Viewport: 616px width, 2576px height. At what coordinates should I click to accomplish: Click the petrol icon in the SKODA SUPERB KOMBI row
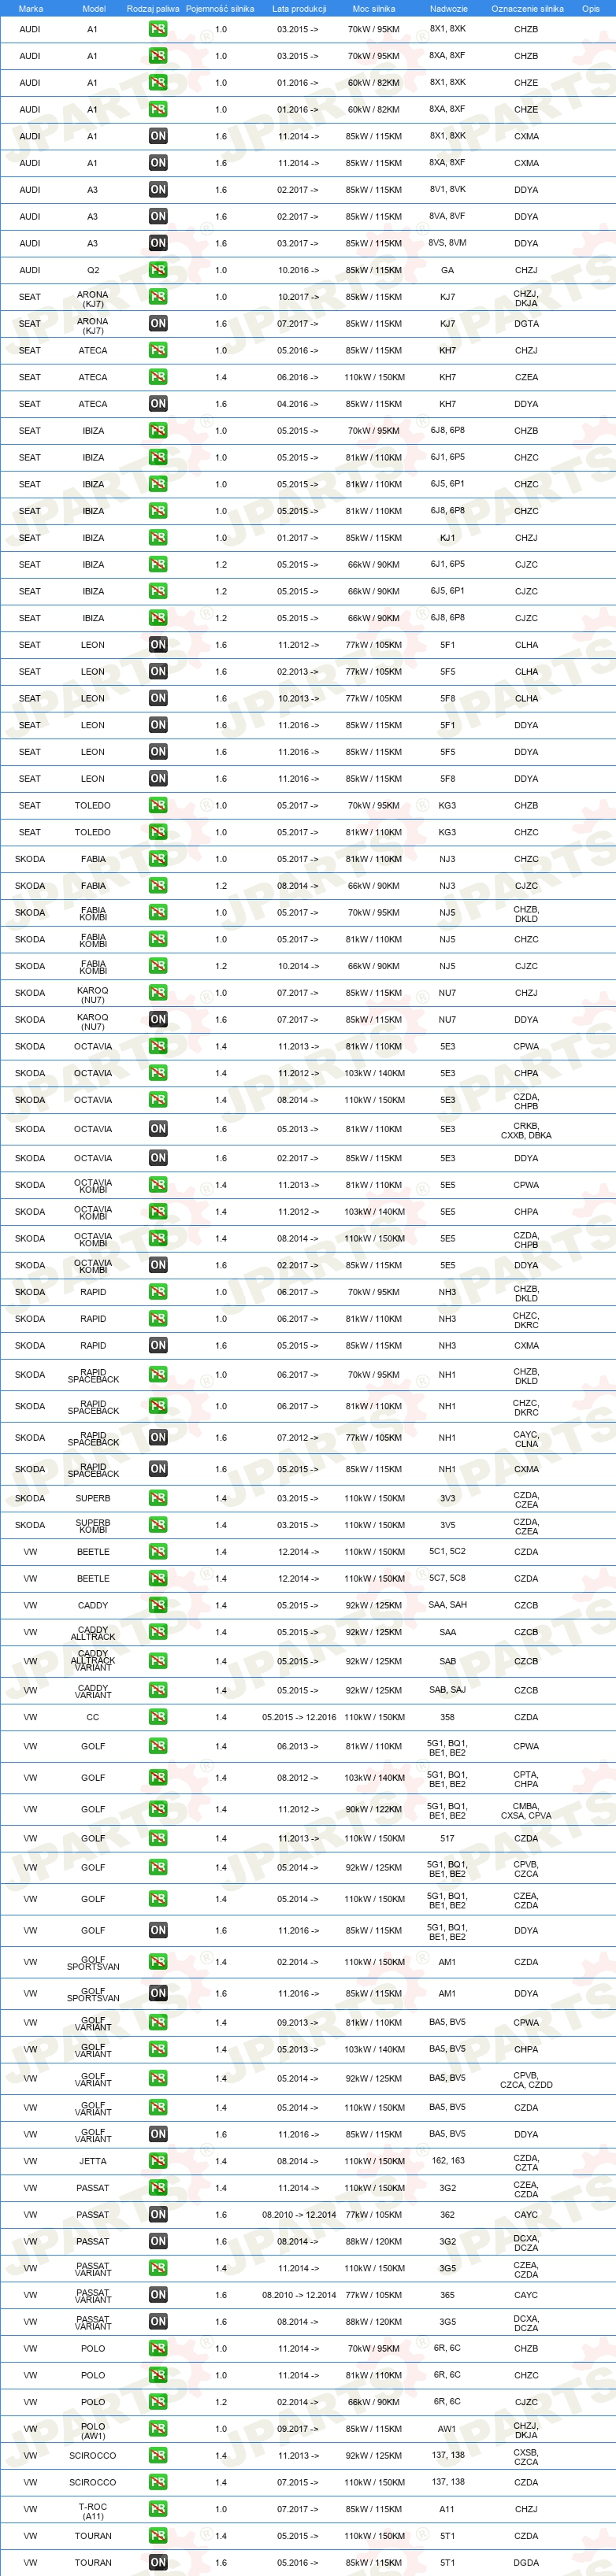coord(158,1525)
